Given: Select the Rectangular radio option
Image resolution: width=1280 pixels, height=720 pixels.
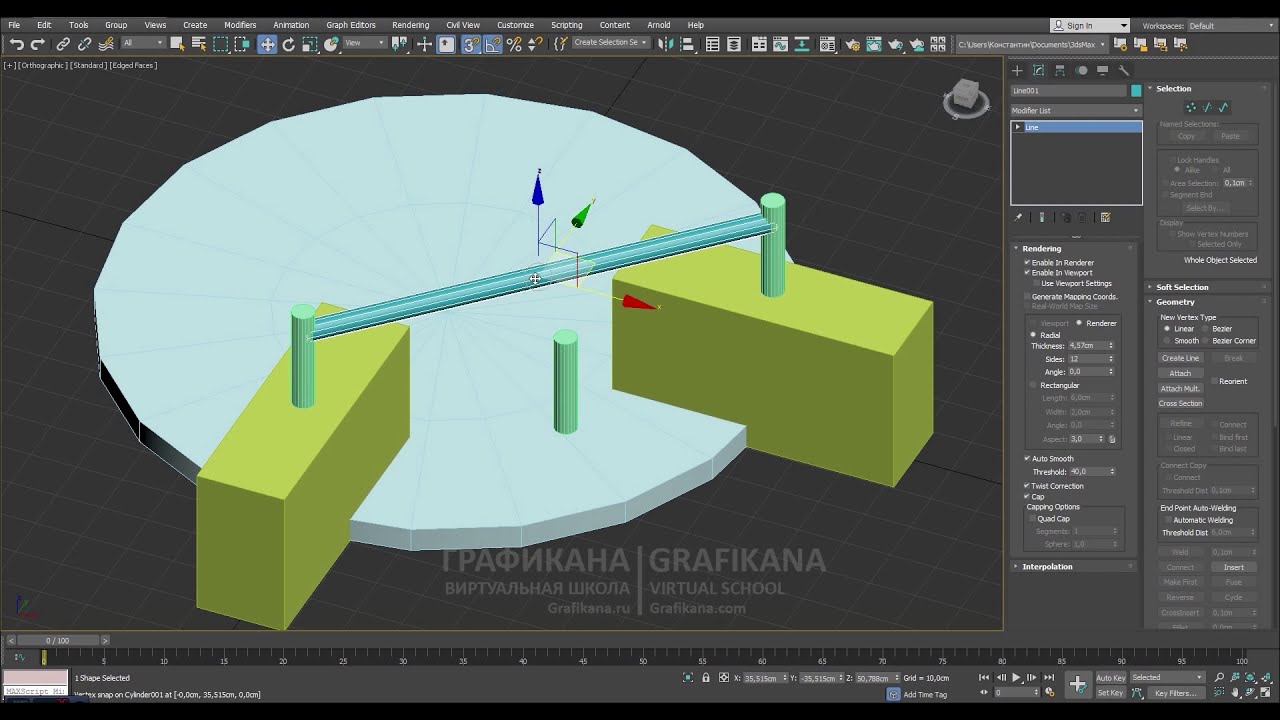Looking at the screenshot, I should click(x=1033, y=385).
